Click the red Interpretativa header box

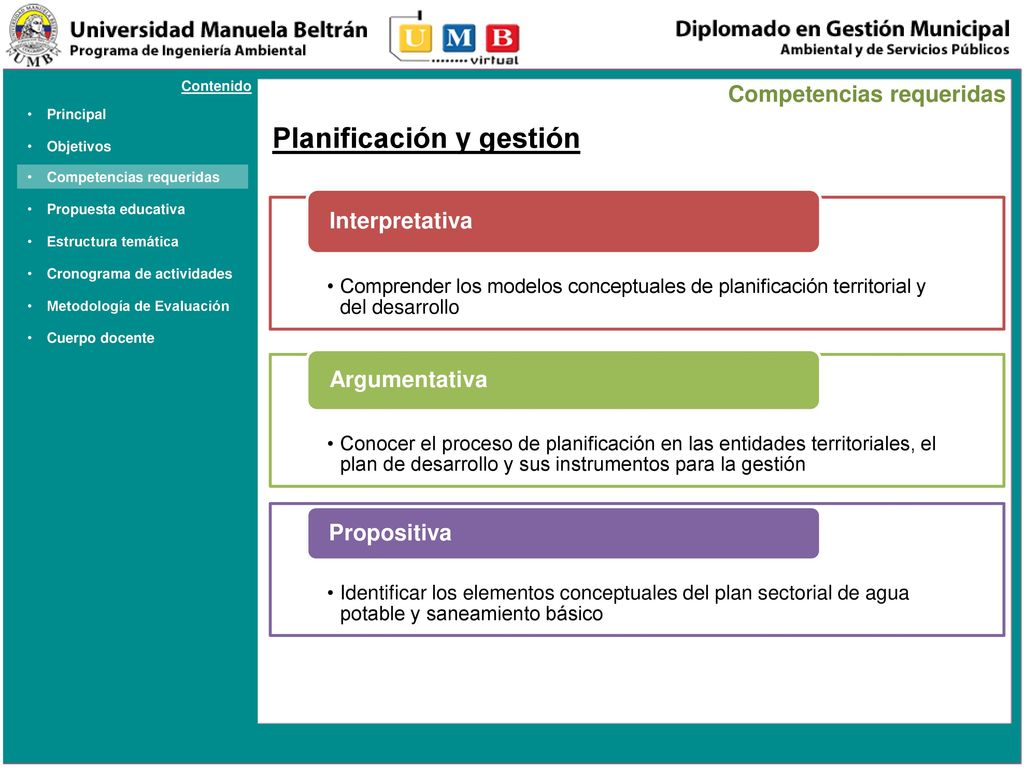pyautogui.click(x=564, y=221)
